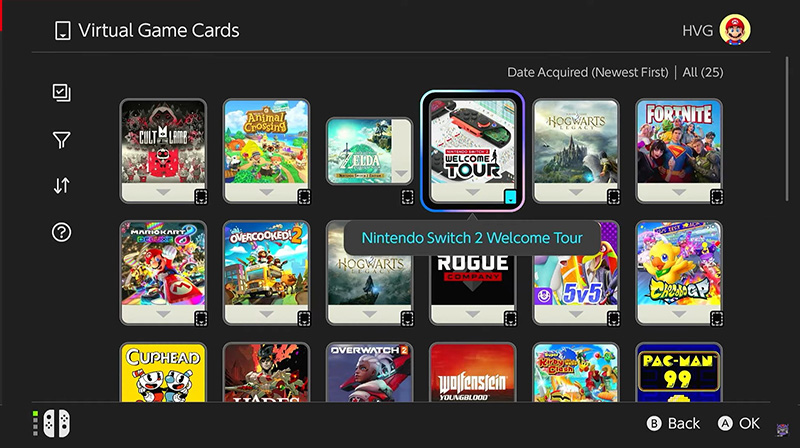Expand the arrow under Animal Crossing card
Screen dimensions: 800x448
click(x=266, y=192)
